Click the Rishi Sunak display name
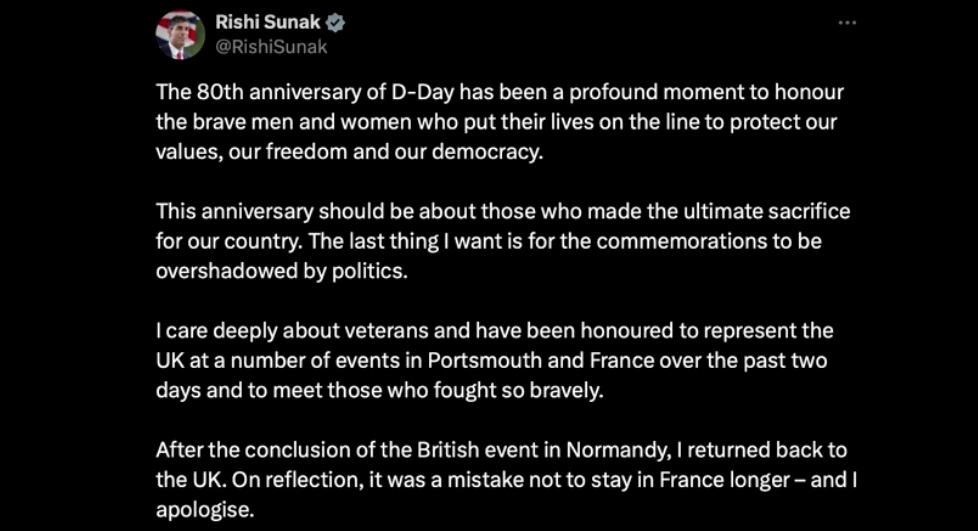 pyautogui.click(x=268, y=22)
